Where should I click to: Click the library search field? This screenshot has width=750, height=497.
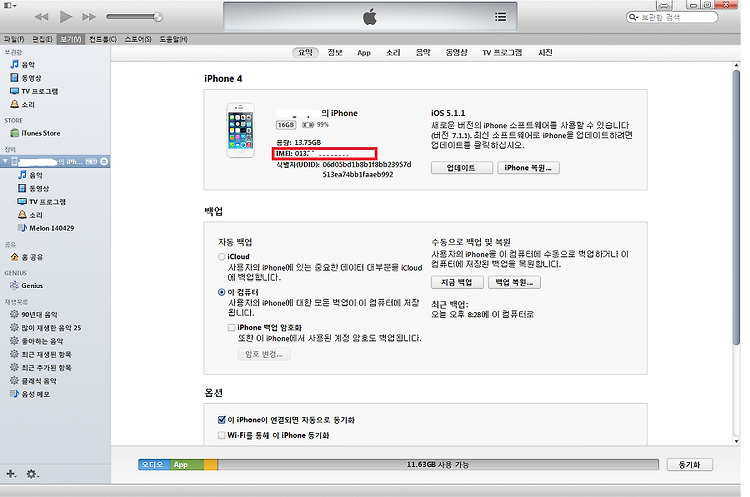click(672, 17)
